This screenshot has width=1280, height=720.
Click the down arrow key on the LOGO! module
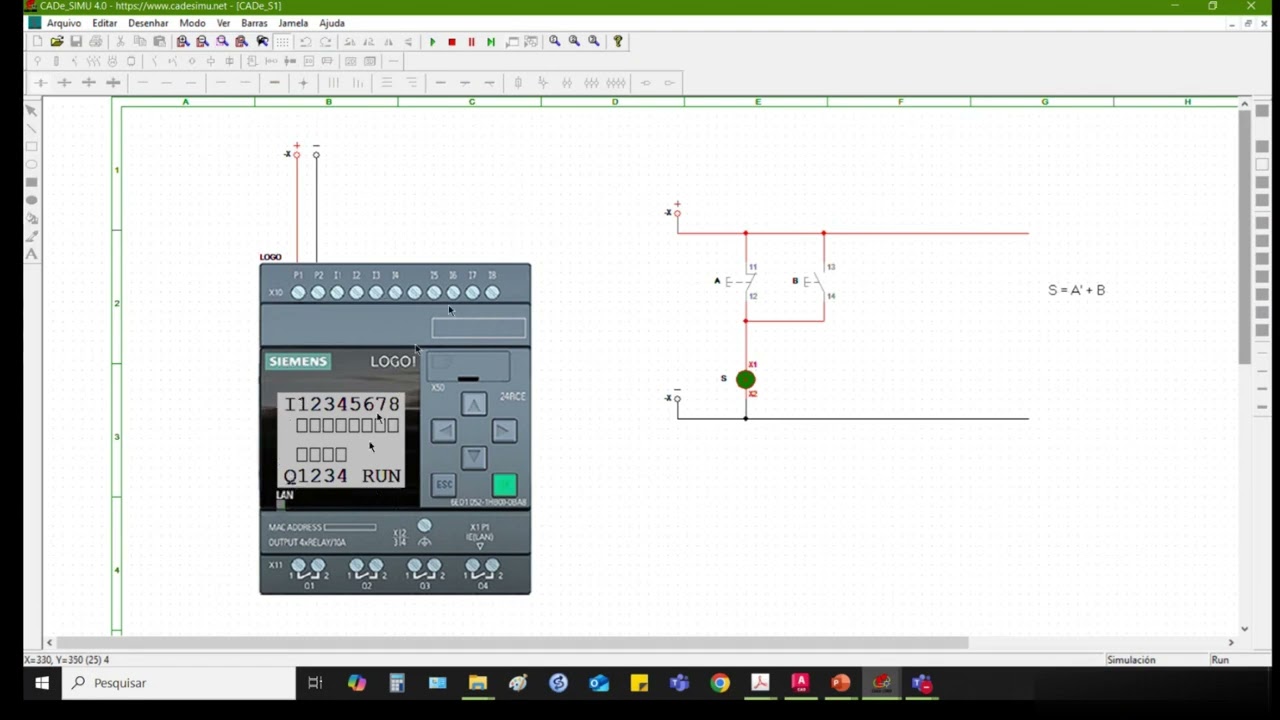point(474,458)
